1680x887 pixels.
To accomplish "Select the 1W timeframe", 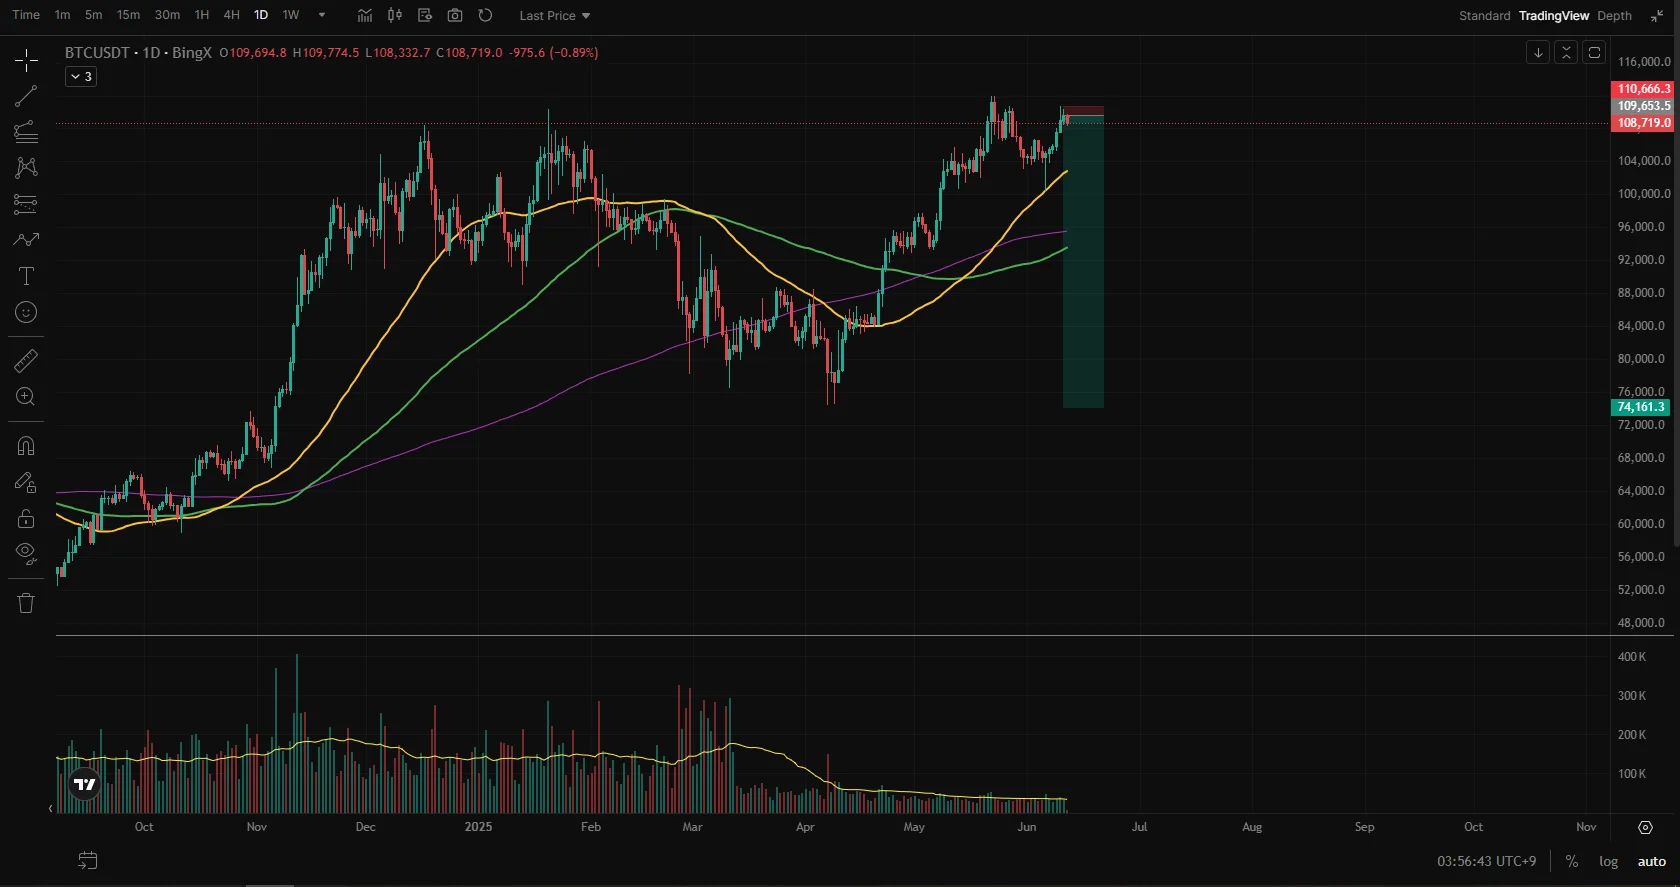I will click(x=291, y=15).
